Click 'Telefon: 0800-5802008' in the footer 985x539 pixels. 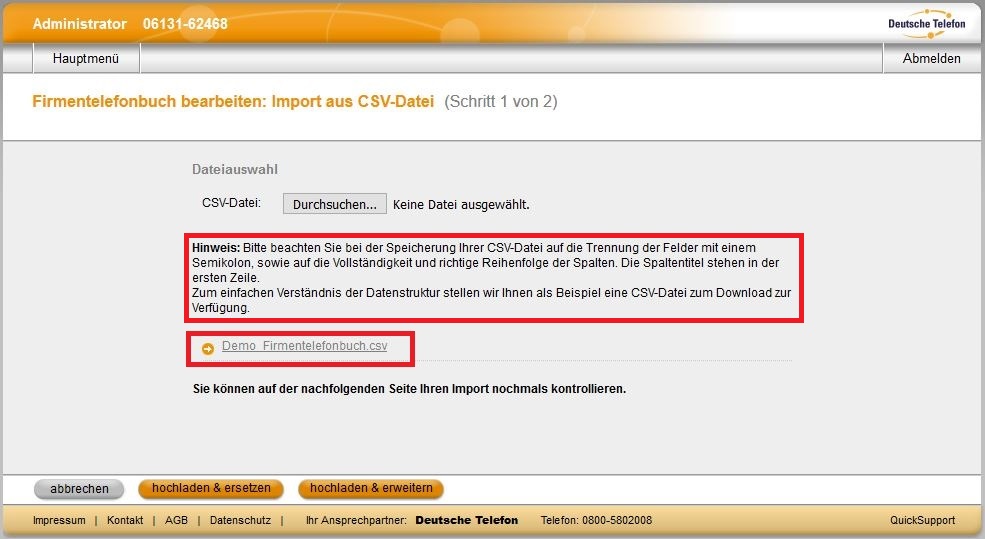[x=596, y=520]
